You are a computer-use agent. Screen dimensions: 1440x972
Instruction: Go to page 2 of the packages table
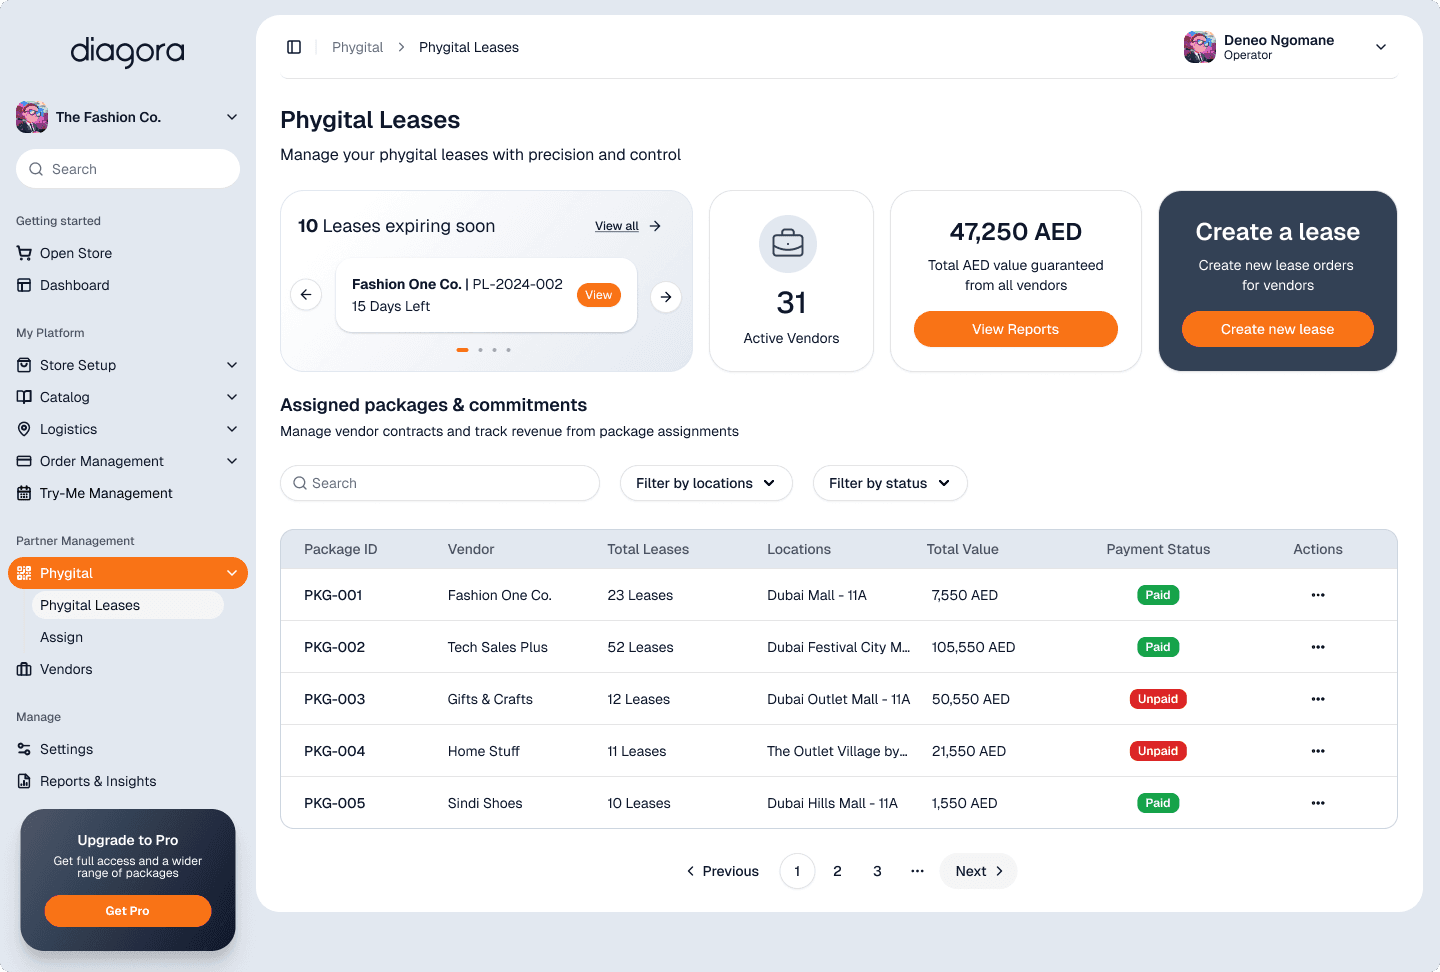tap(837, 871)
